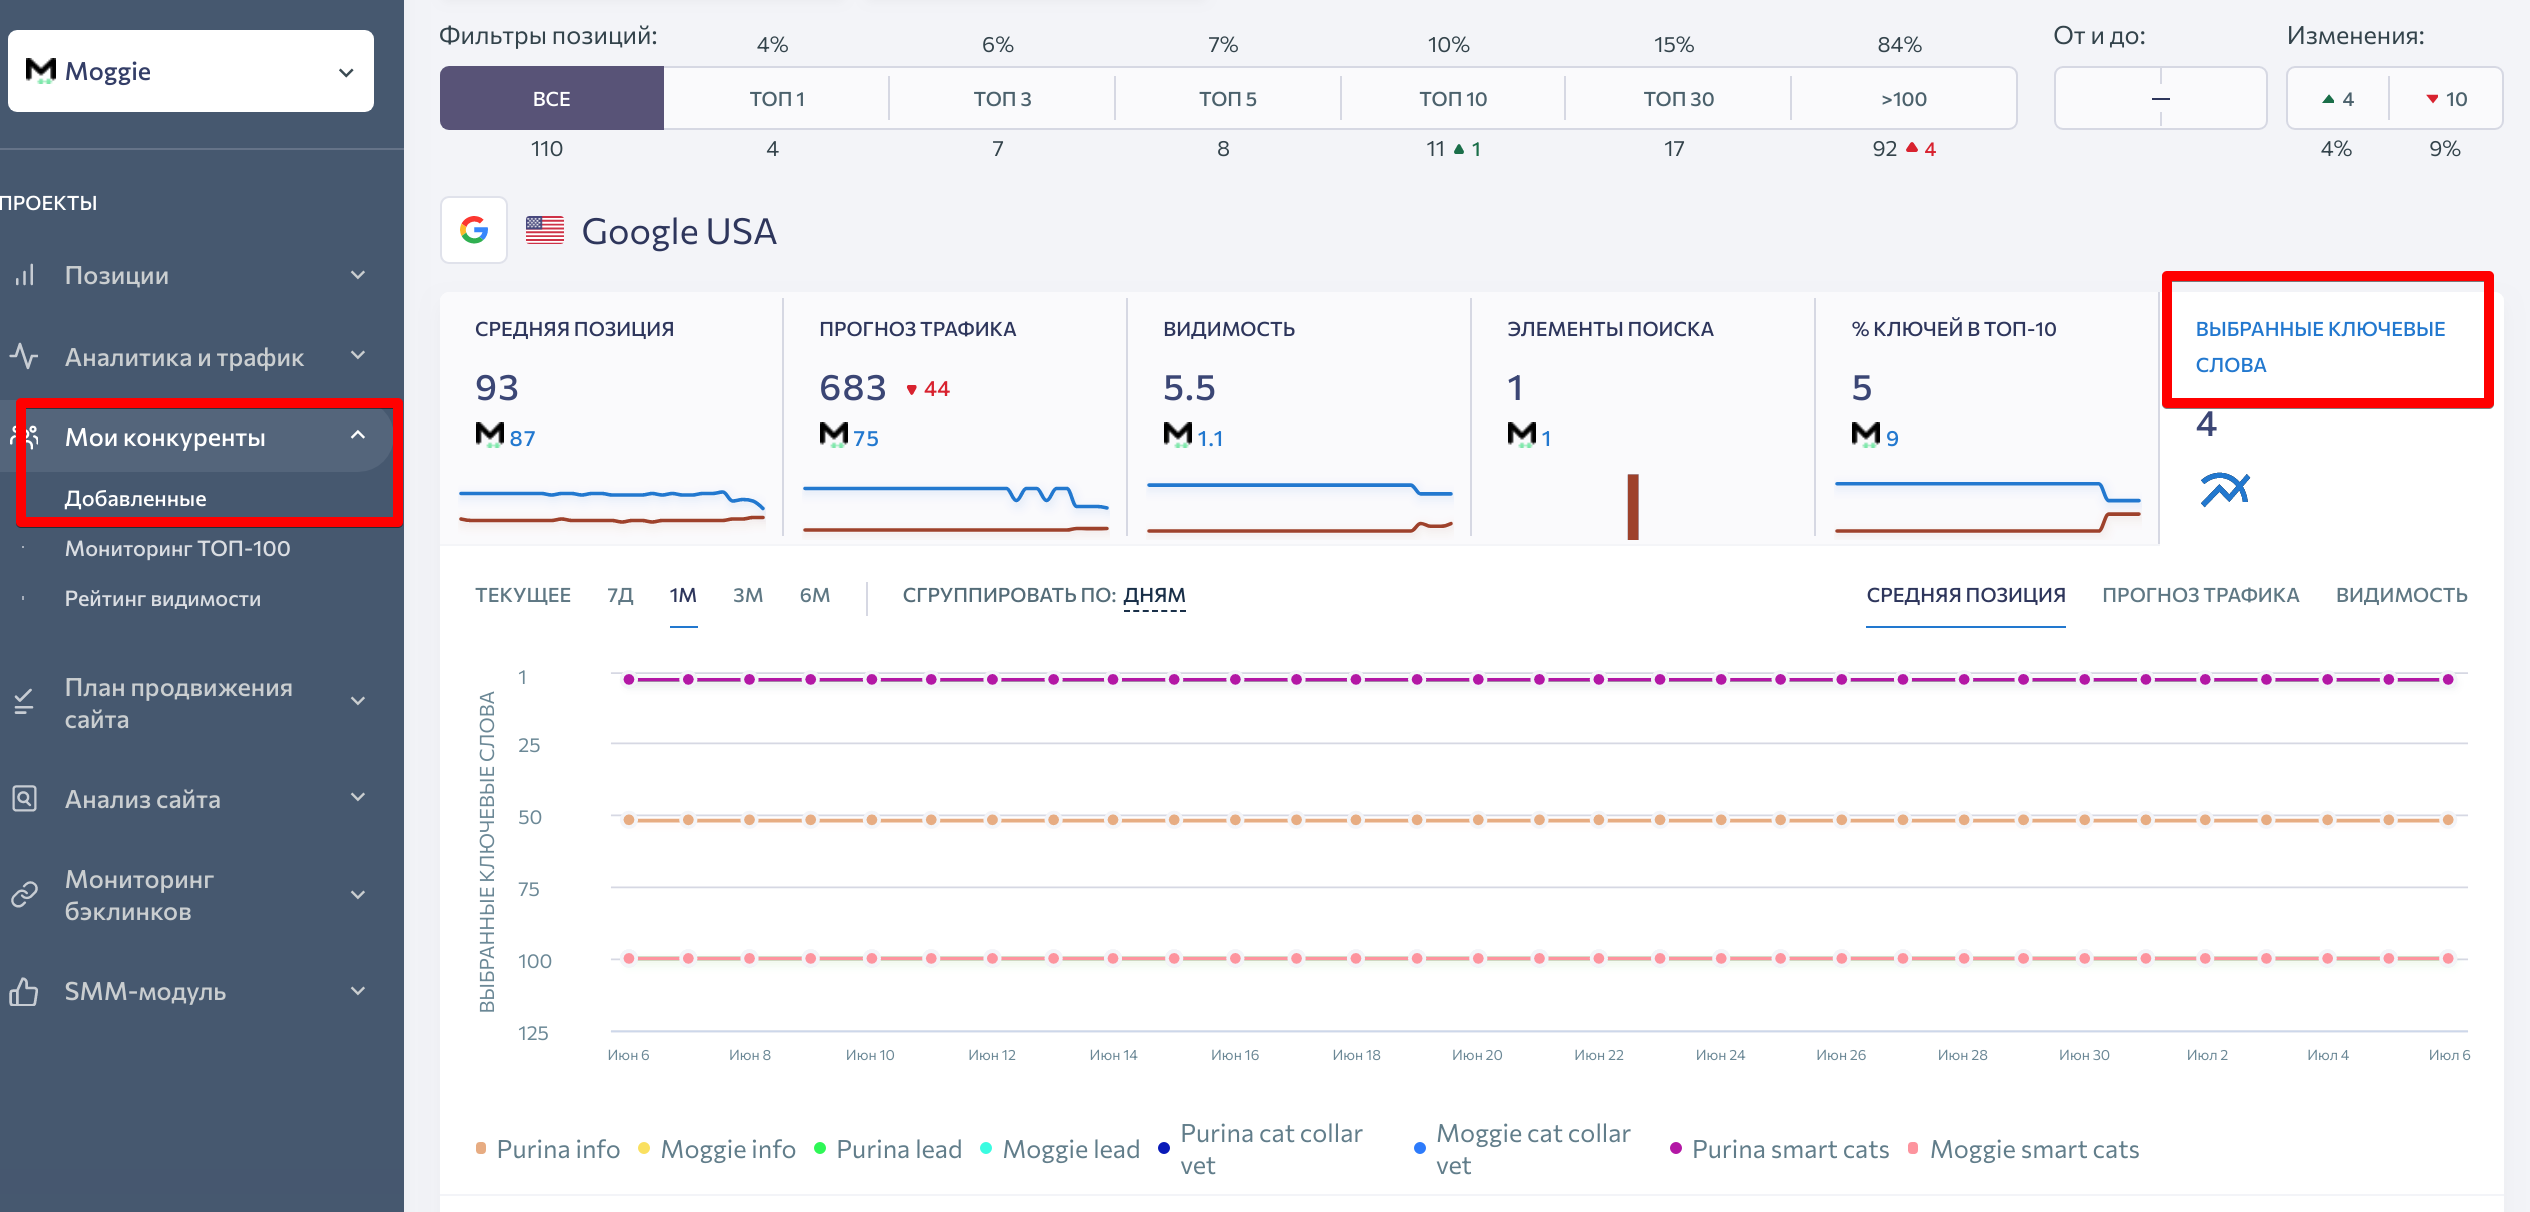Show ВИДИМОСТЬ chart tab
Viewport: 2530px width, 1212px height.
(2401, 595)
